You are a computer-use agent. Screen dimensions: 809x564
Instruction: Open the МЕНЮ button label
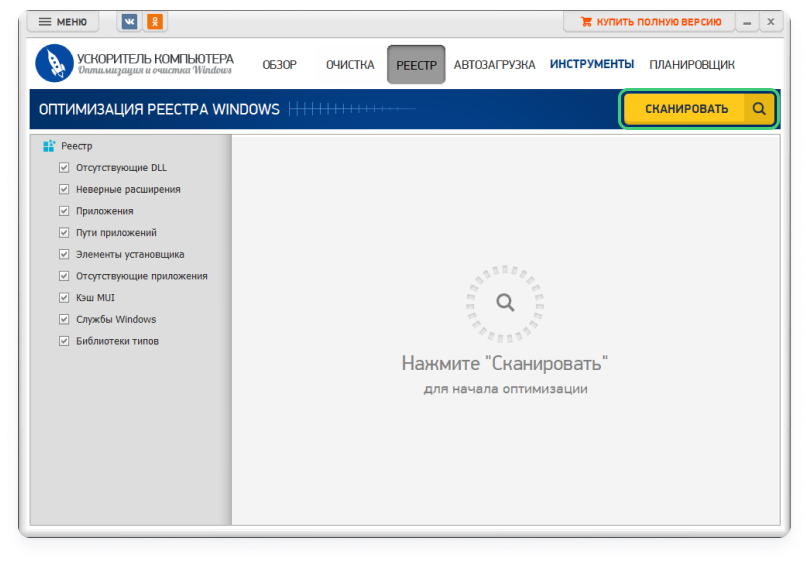click(72, 22)
